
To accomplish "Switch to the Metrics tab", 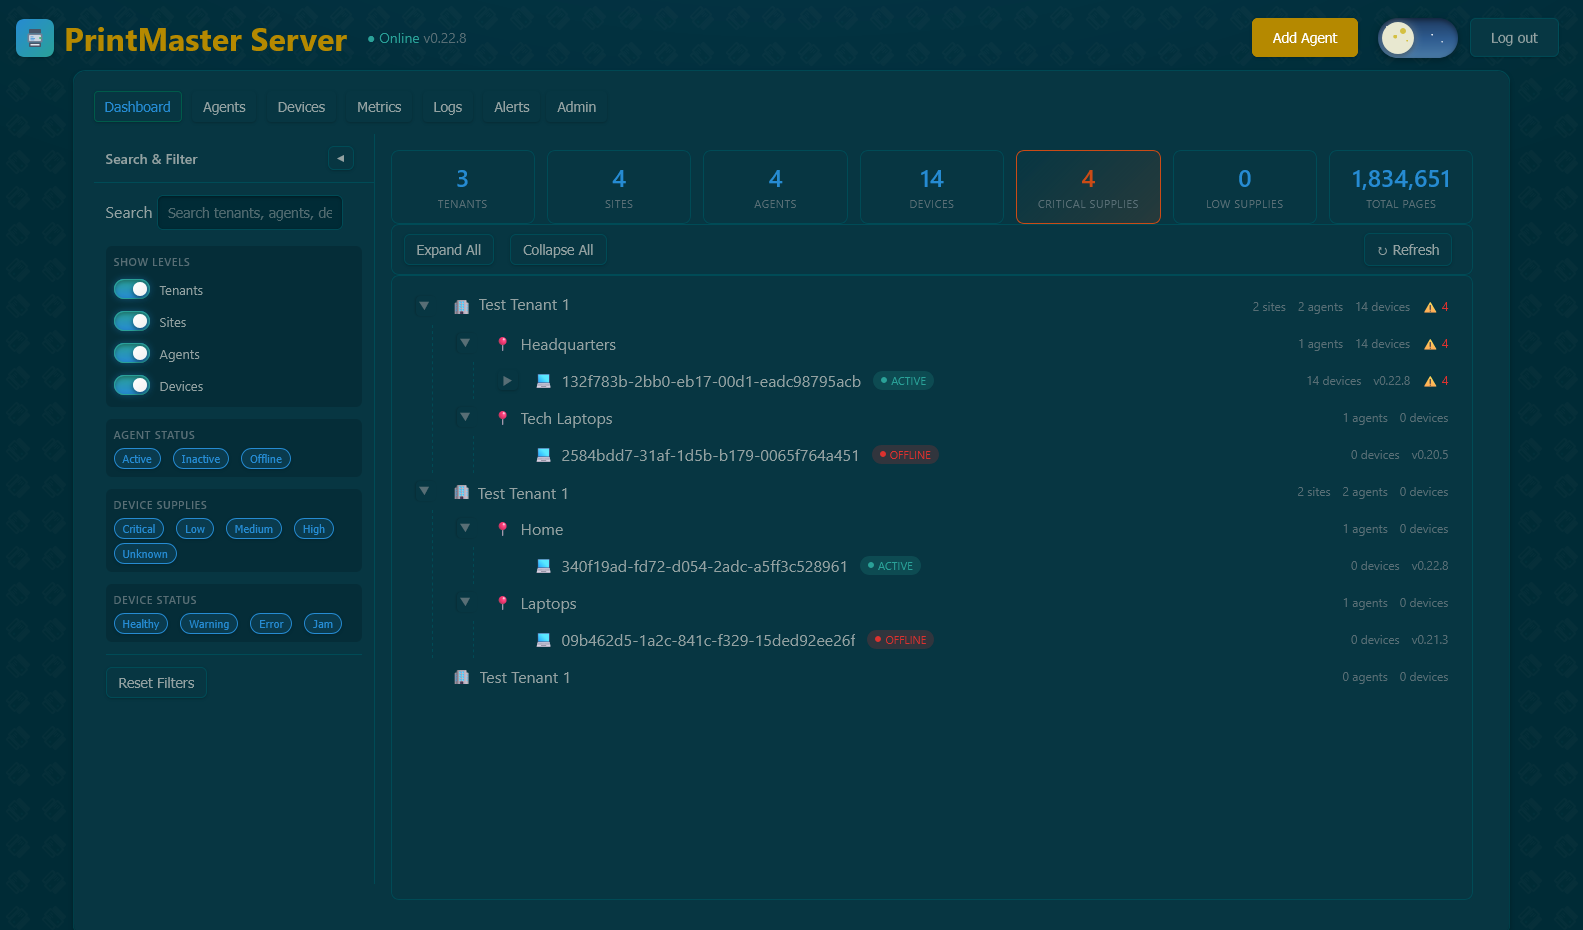I will [379, 107].
